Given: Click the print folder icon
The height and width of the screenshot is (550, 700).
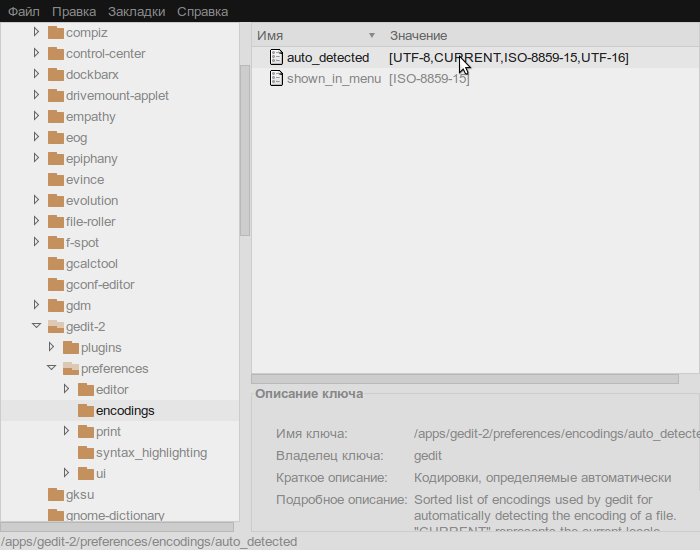Looking at the screenshot, I should pyautogui.click(x=86, y=431).
